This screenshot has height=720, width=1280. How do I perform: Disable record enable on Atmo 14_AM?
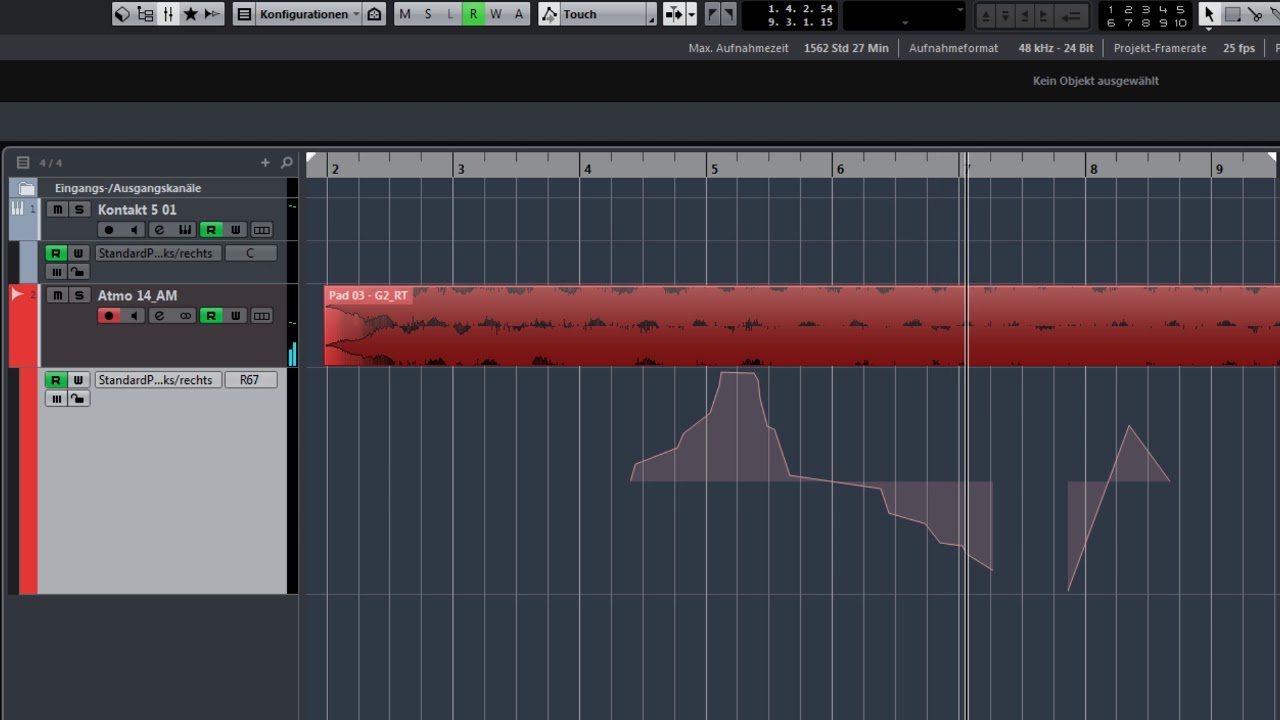(x=110, y=316)
